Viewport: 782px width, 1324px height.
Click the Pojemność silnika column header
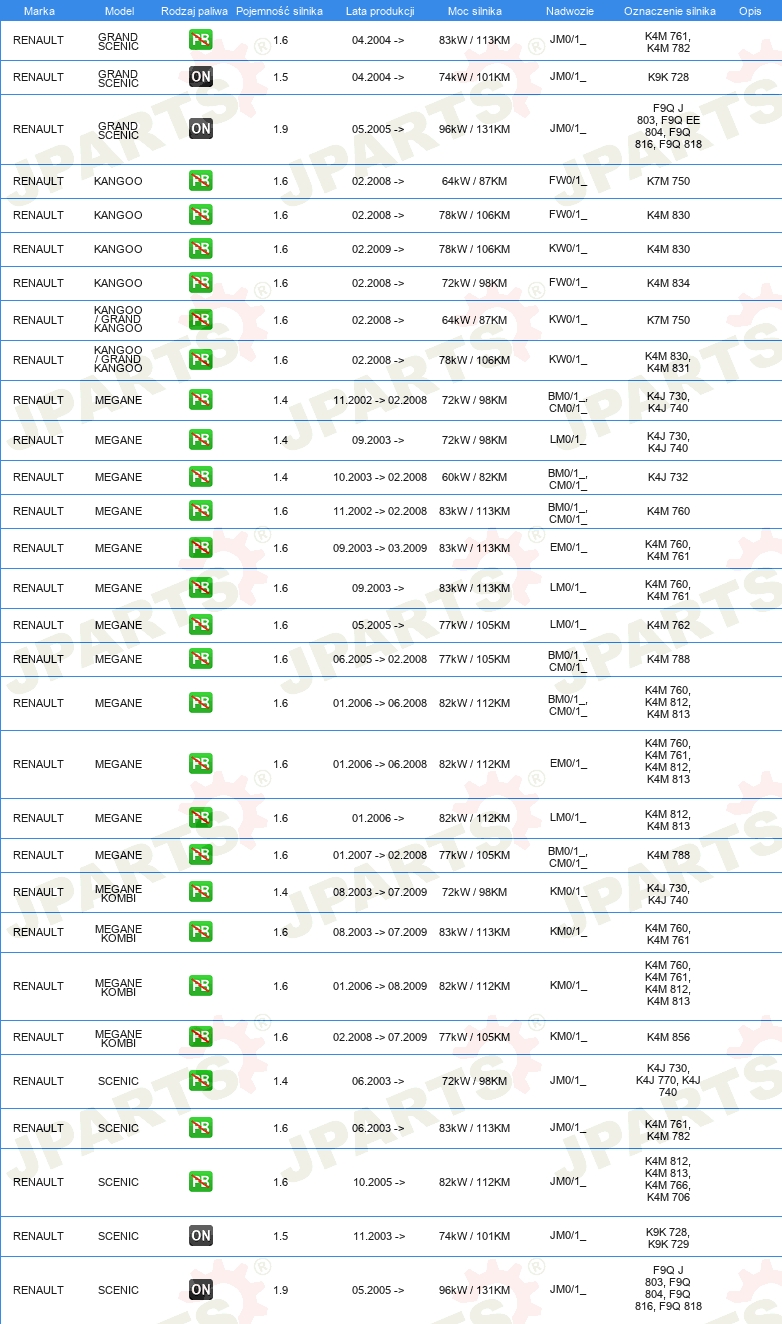[279, 10]
